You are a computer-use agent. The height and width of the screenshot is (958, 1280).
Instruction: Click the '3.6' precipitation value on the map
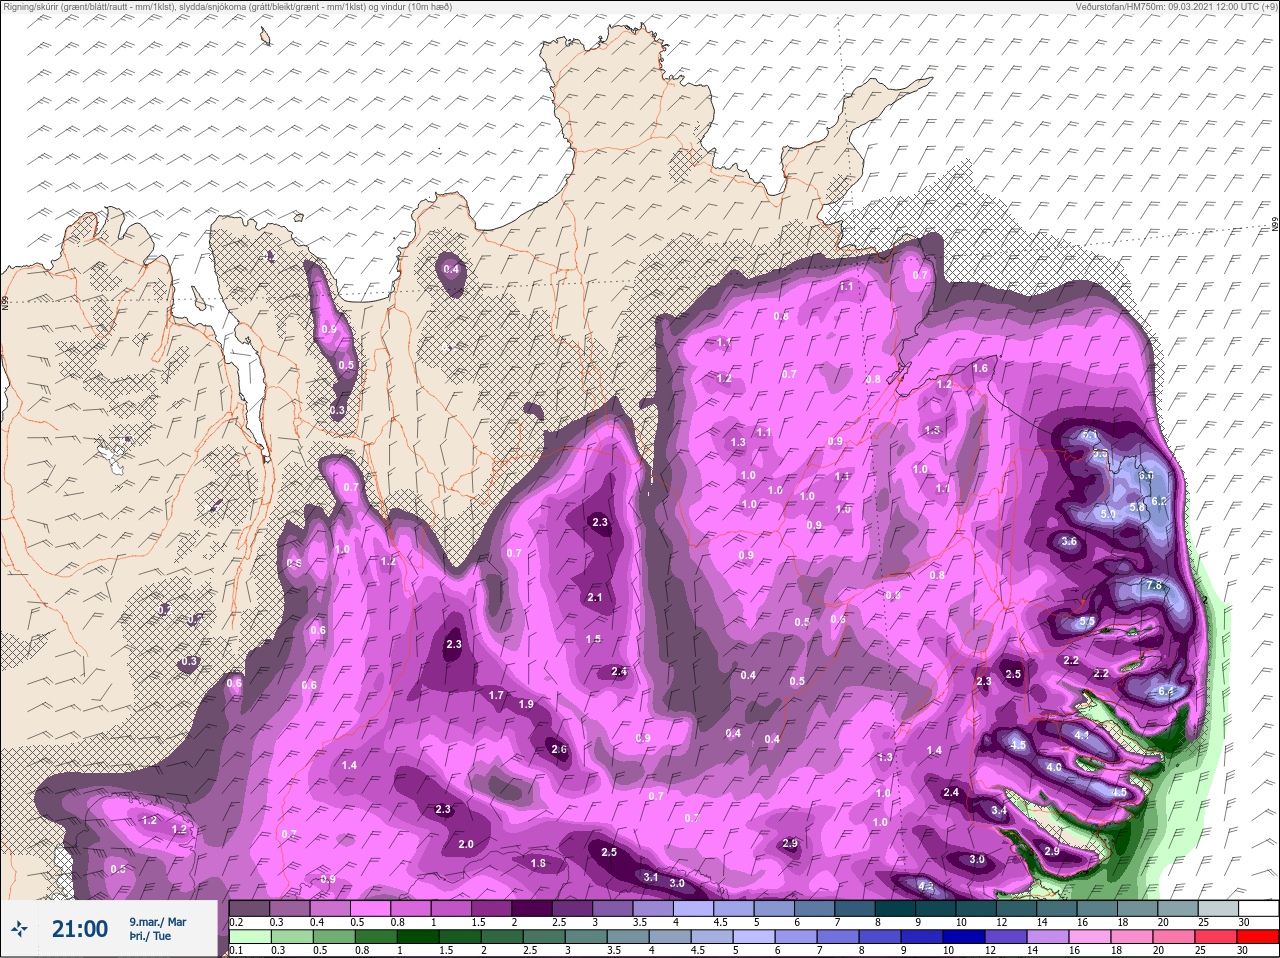pyautogui.click(x=1069, y=542)
